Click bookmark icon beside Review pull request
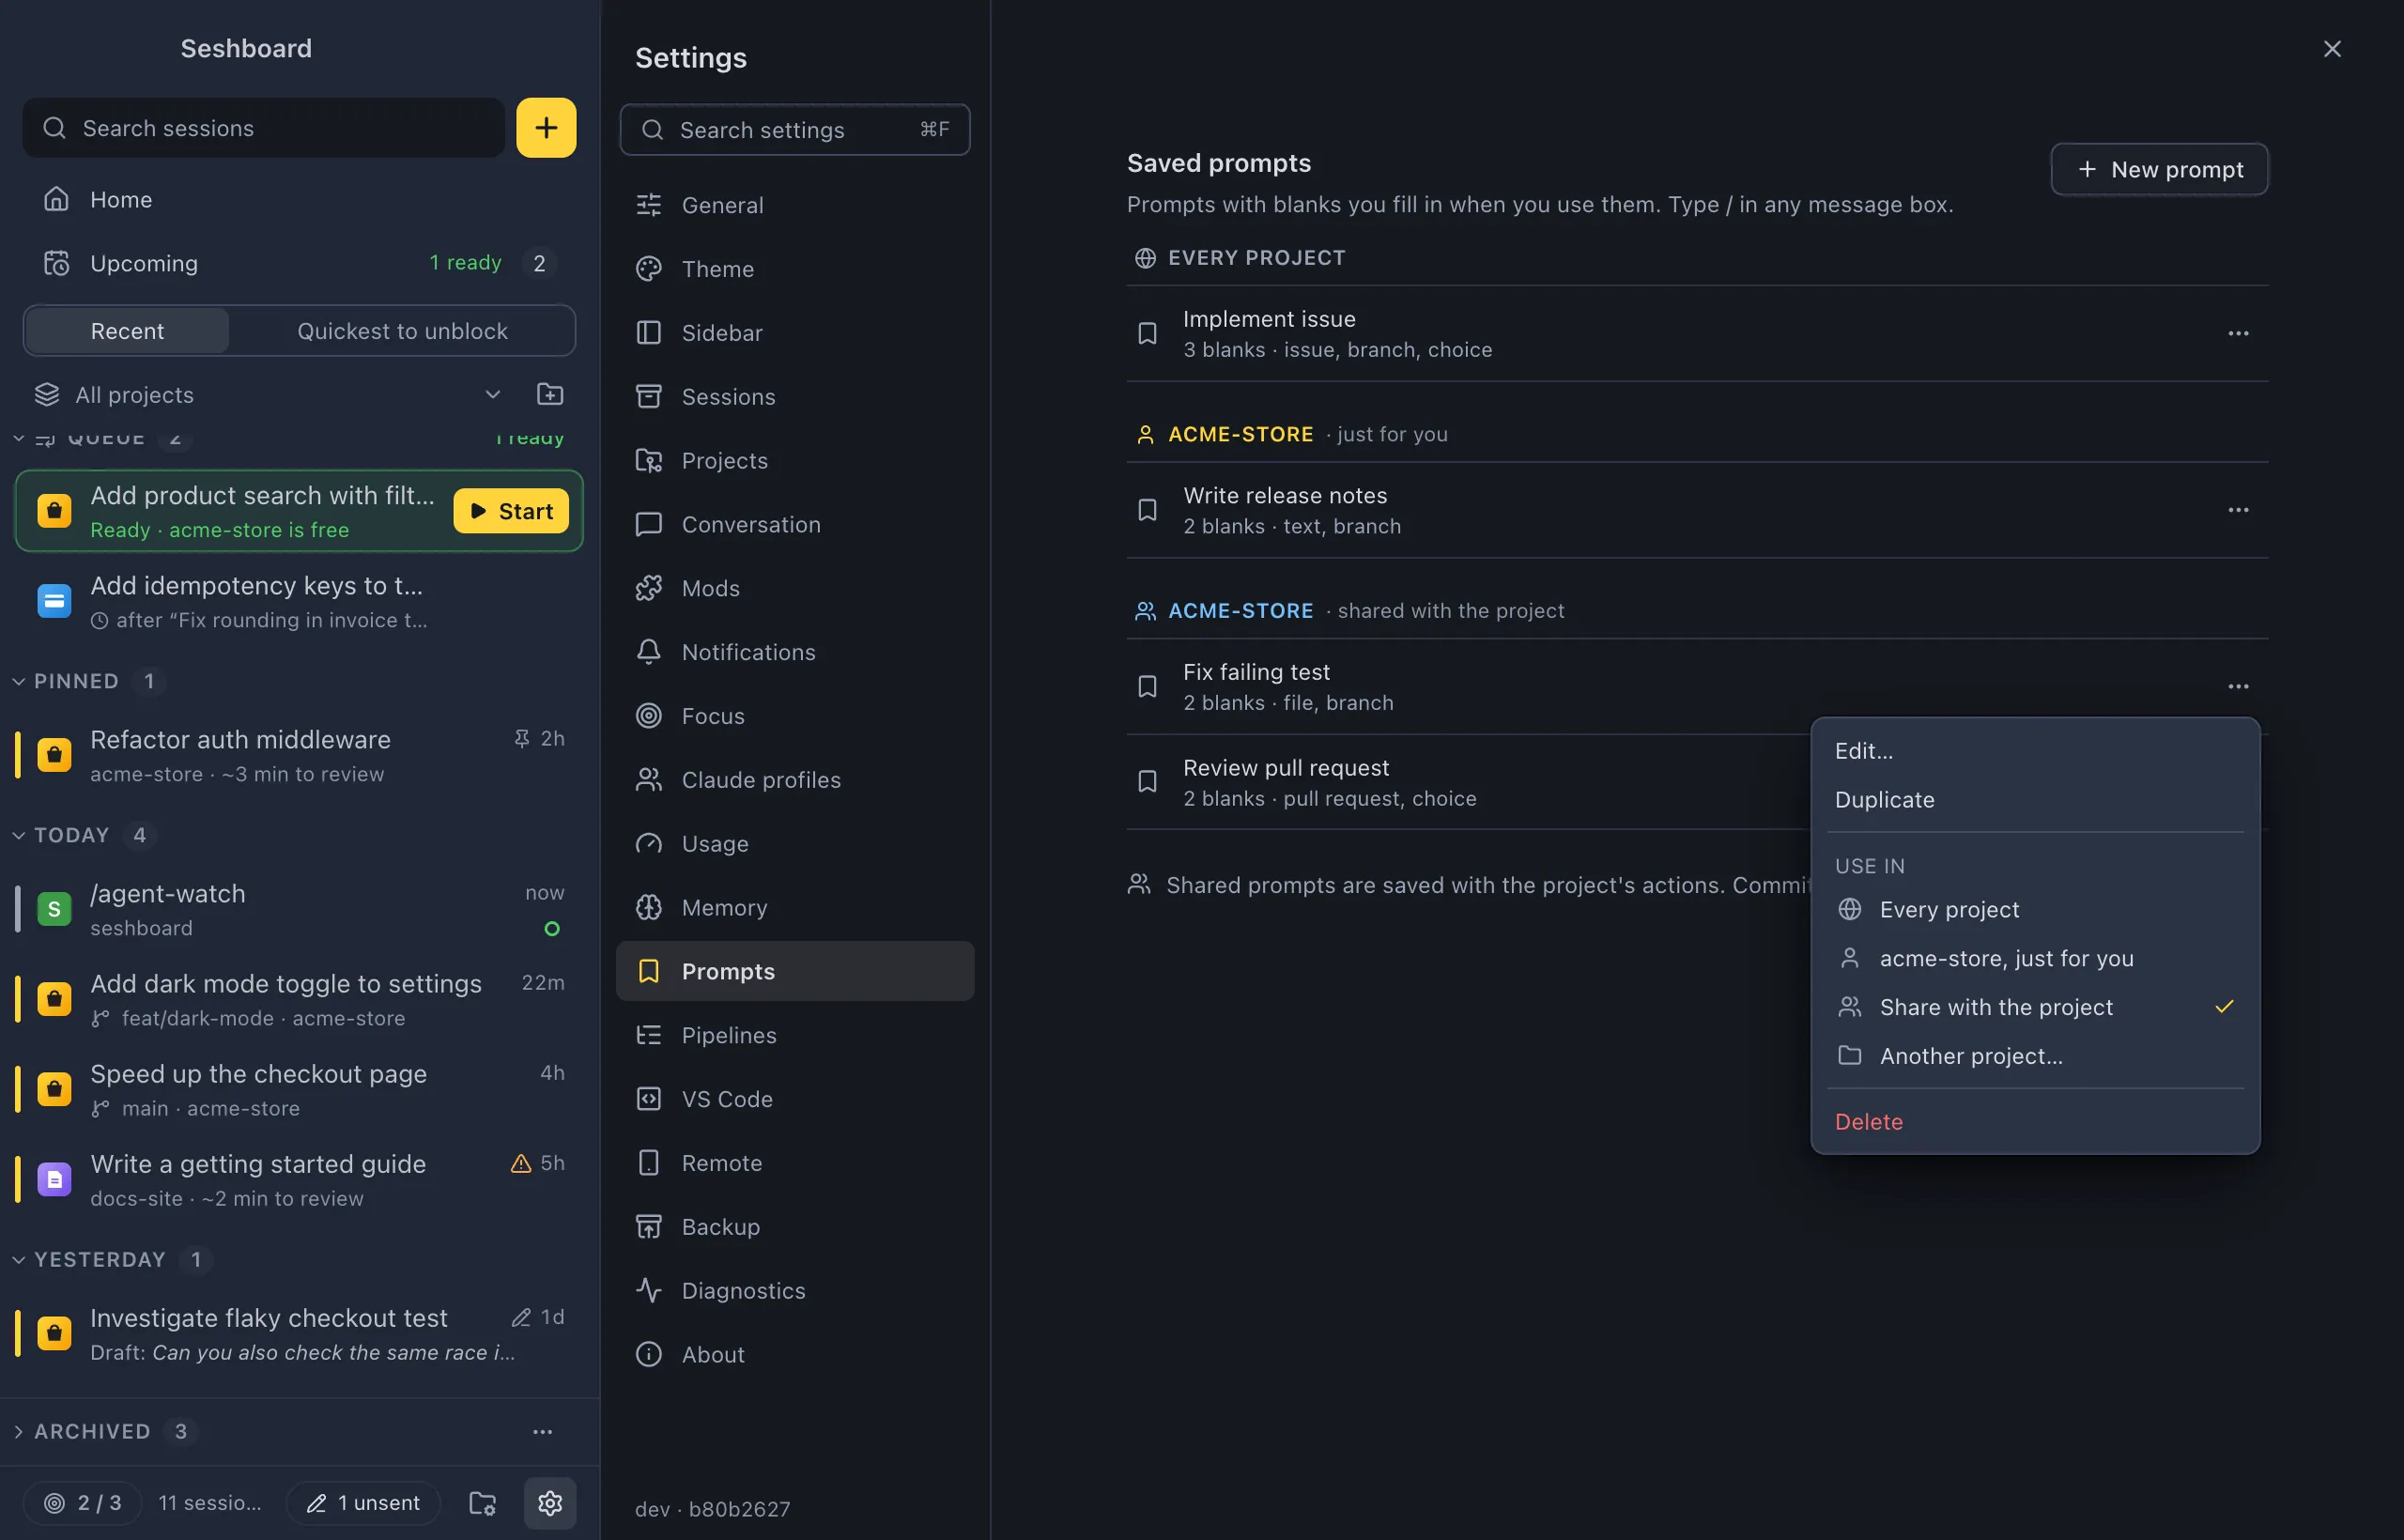 1147,782
